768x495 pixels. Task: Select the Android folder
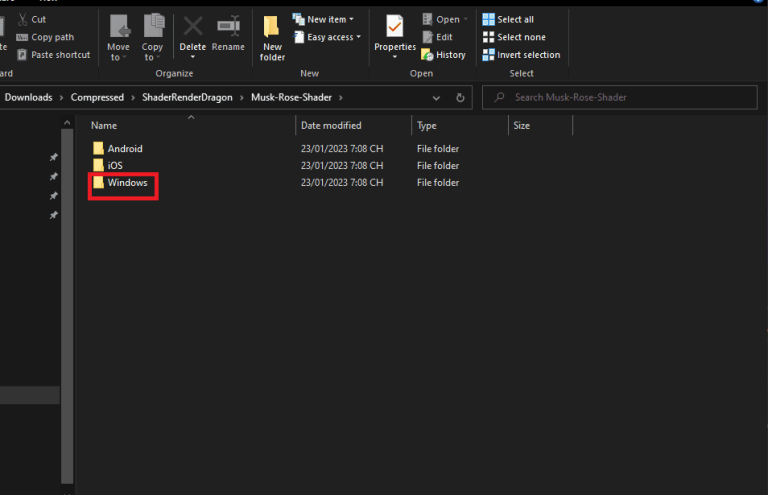pyautogui.click(x=125, y=148)
